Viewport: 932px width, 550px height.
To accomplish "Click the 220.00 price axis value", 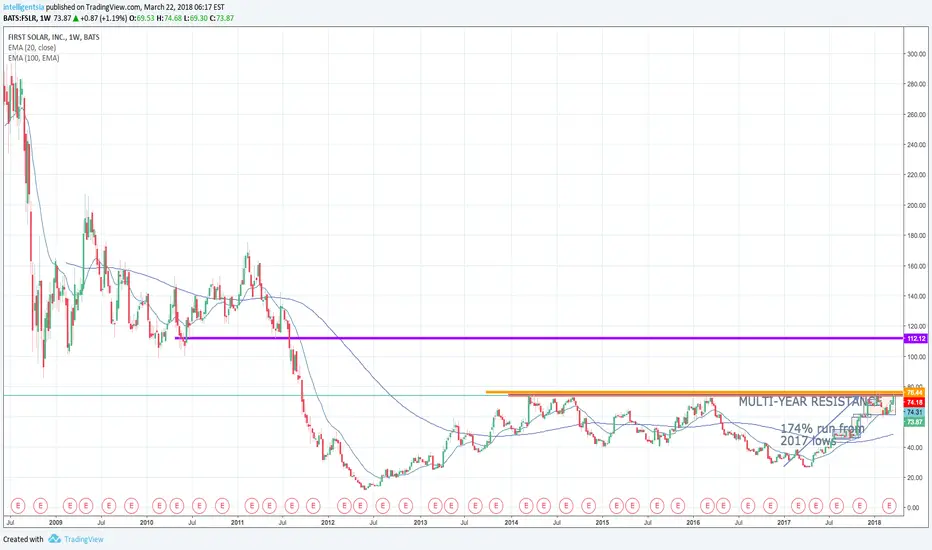I will coord(916,175).
